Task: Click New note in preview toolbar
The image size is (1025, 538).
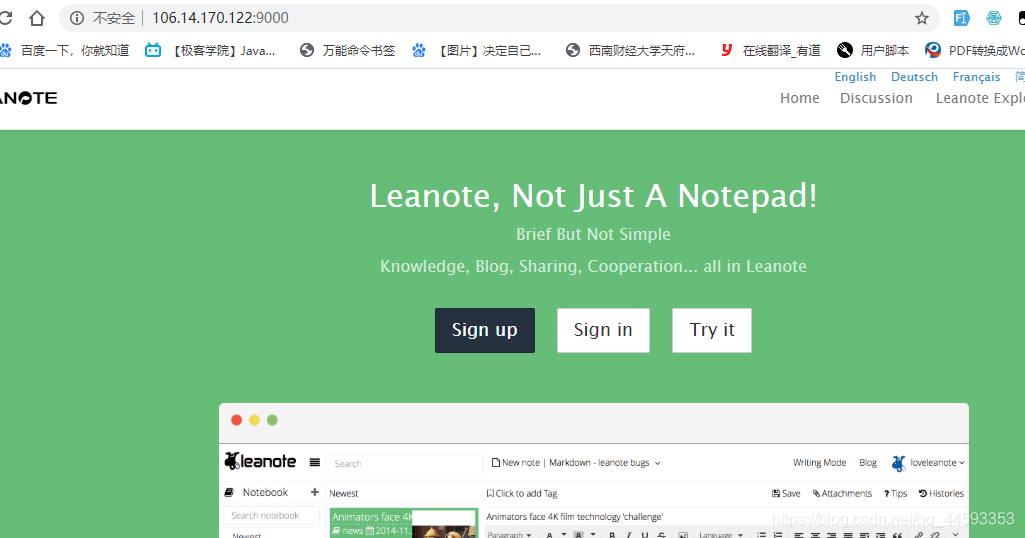Action: tap(516, 462)
